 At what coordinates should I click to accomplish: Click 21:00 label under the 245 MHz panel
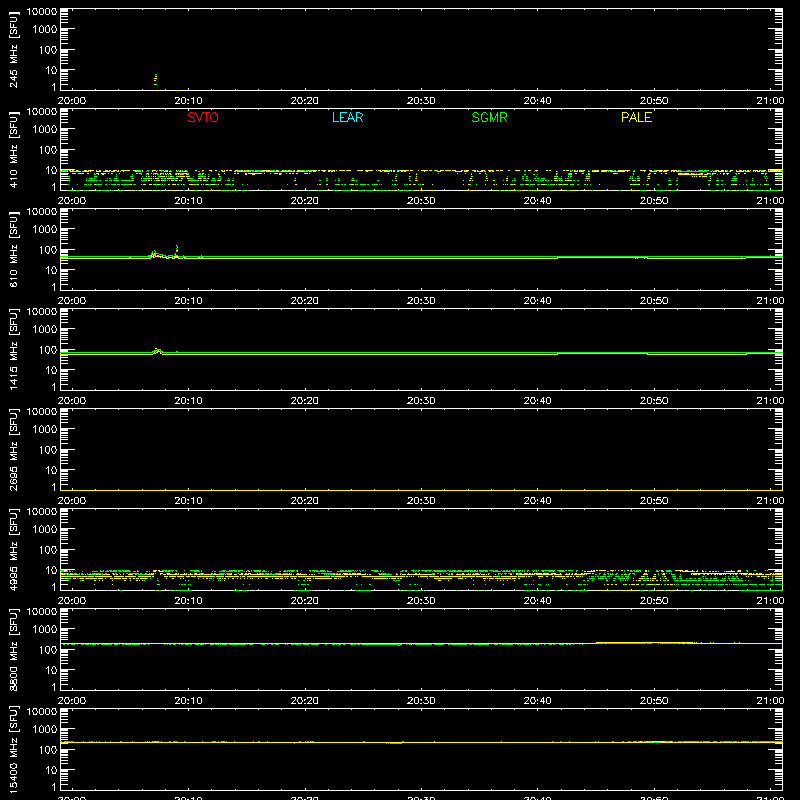tap(770, 101)
